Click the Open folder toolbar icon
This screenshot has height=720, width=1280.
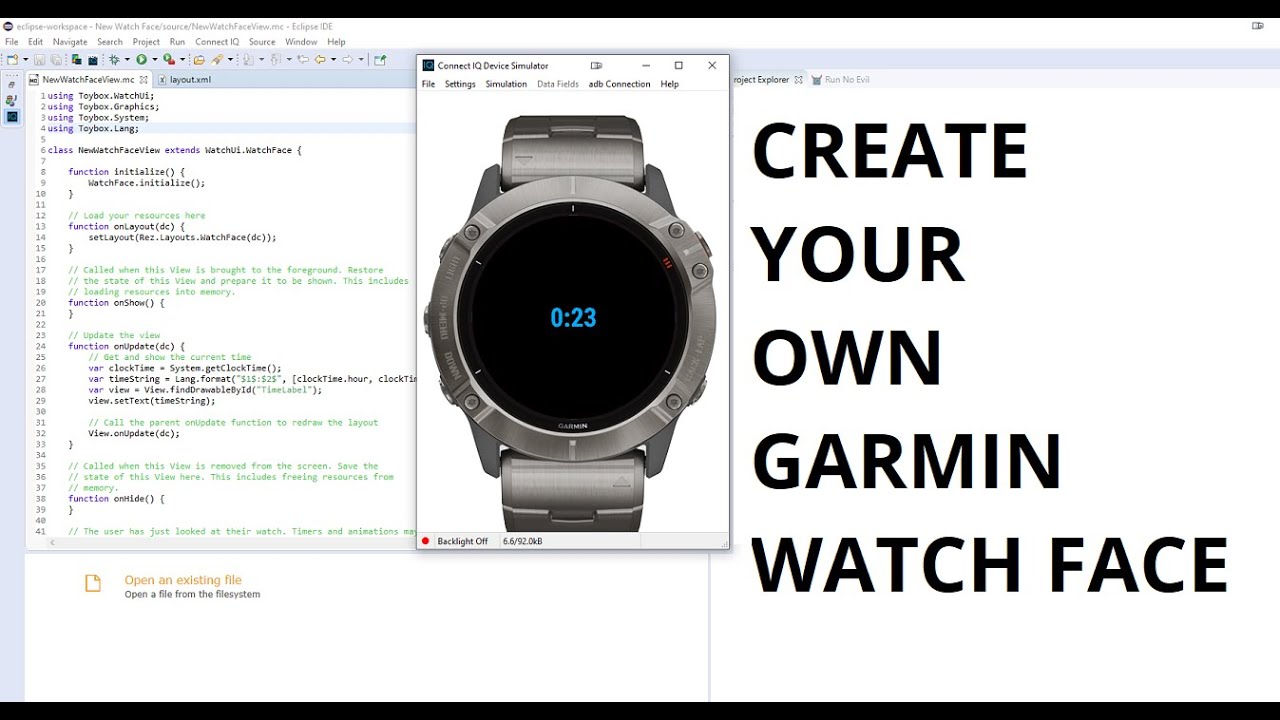coord(199,59)
